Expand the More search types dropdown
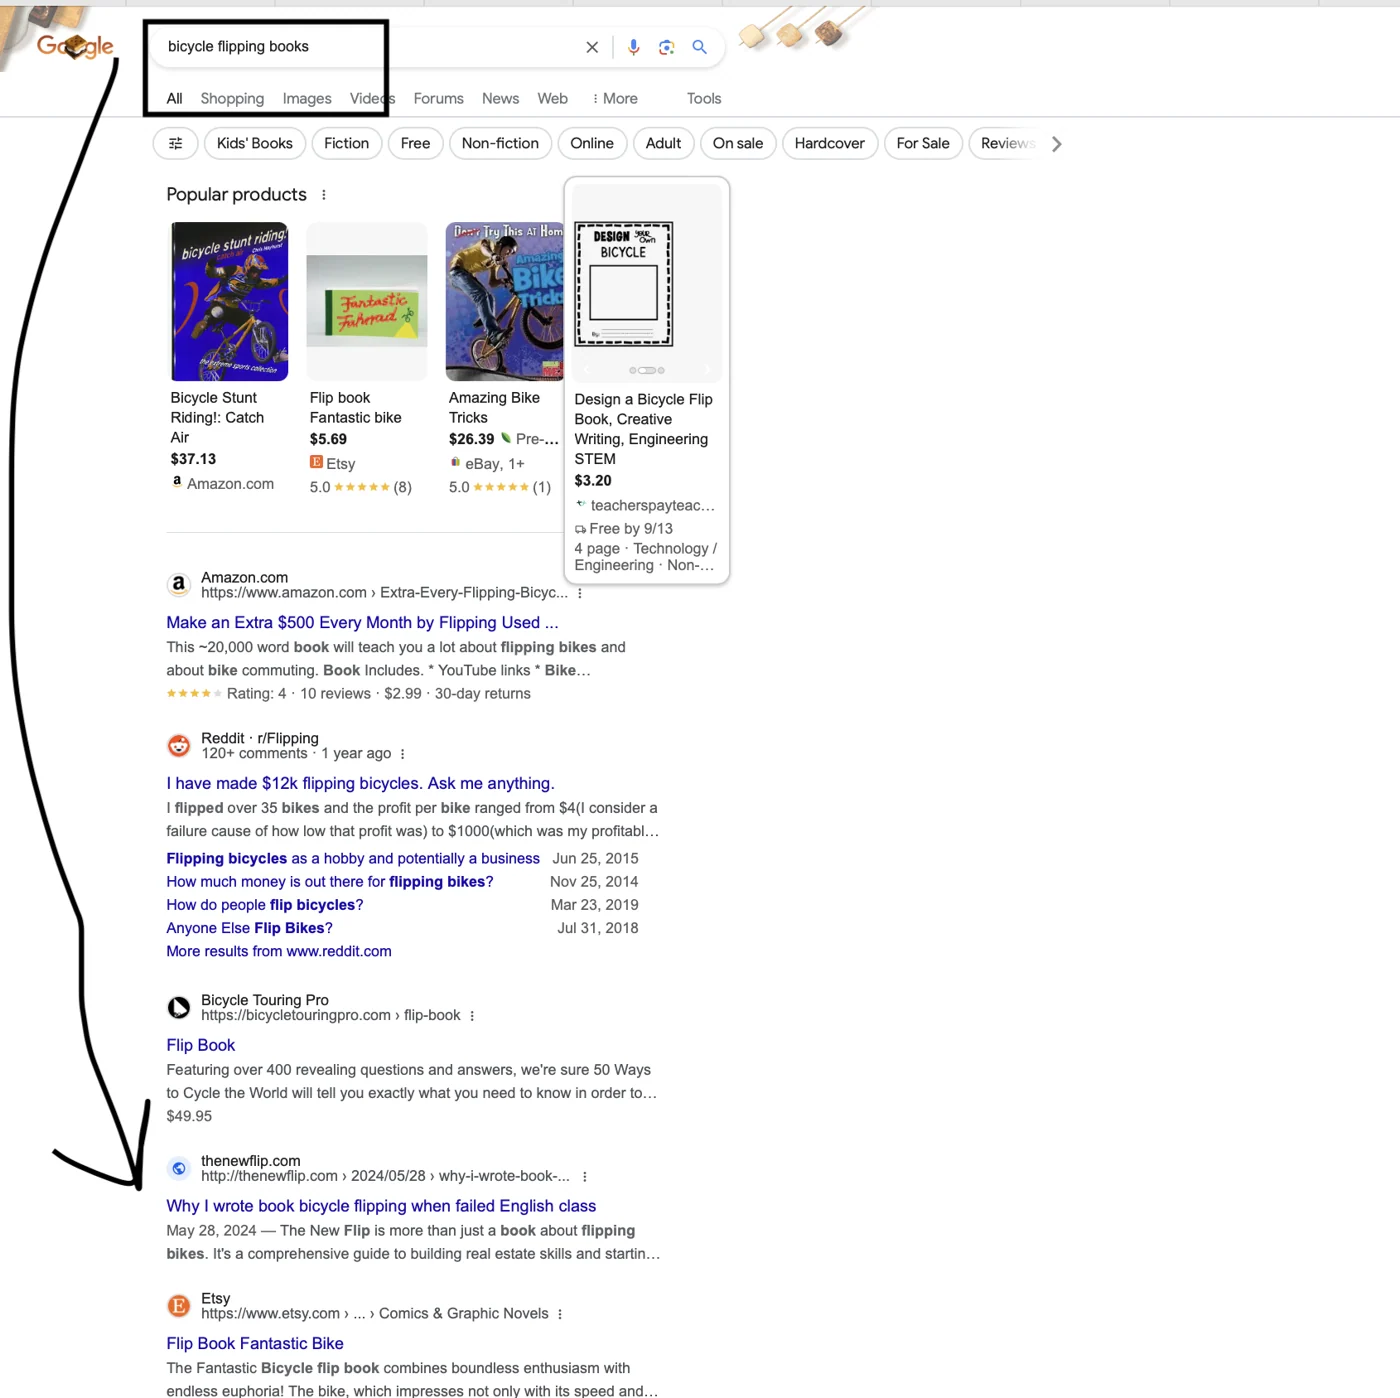Image resolution: width=1400 pixels, height=1398 pixels. point(615,98)
